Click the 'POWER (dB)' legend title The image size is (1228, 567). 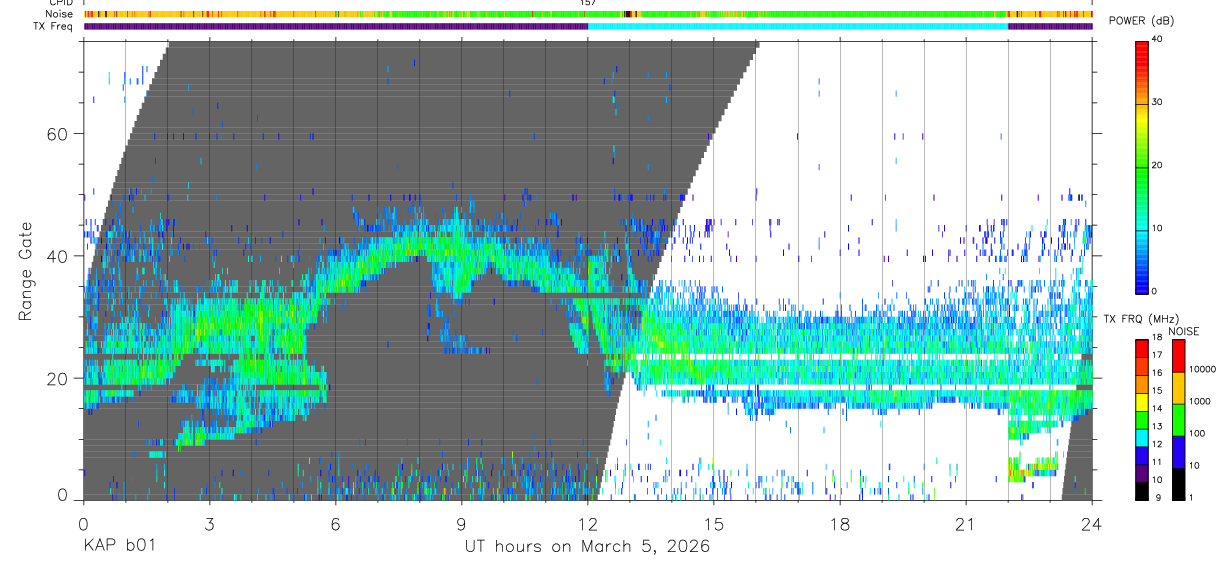pyautogui.click(x=1142, y=21)
